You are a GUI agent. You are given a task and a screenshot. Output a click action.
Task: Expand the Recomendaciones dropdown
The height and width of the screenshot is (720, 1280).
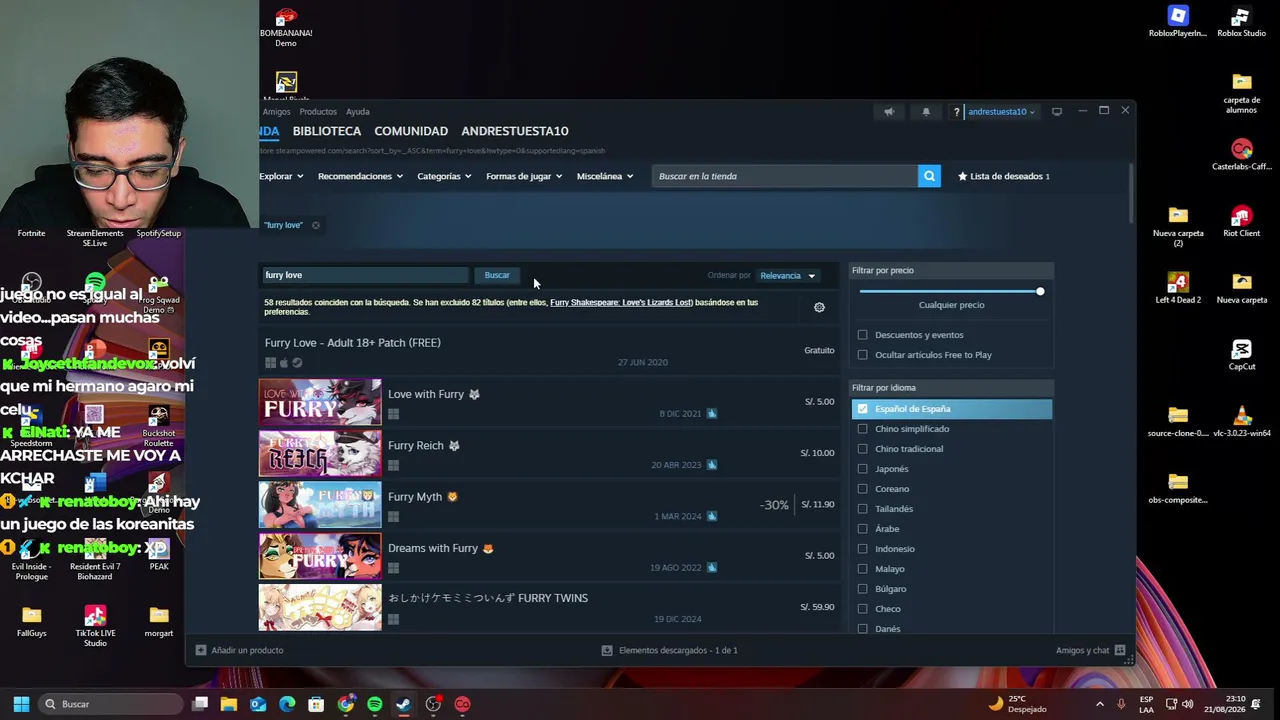pyautogui.click(x=360, y=176)
